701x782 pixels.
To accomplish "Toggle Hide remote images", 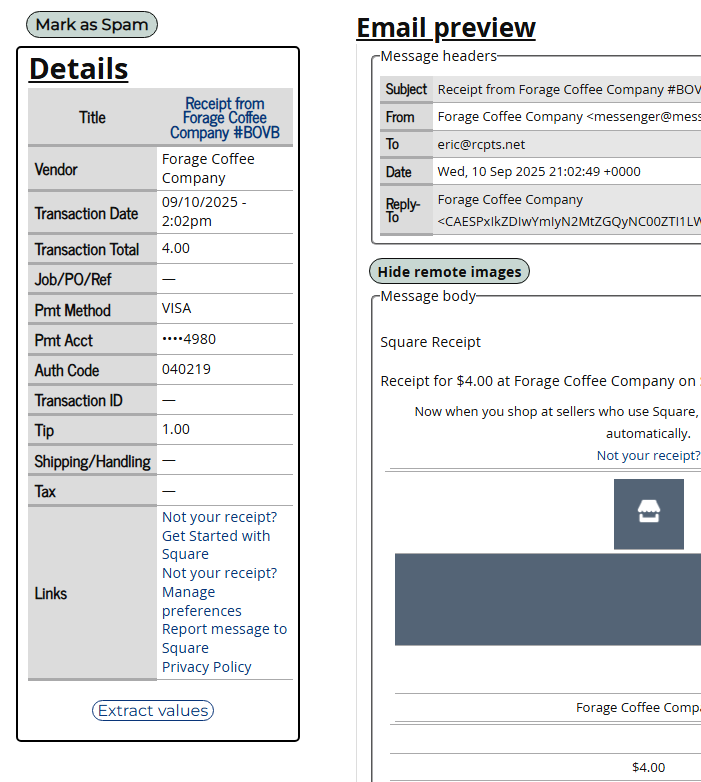I will [x=449, y=272].
